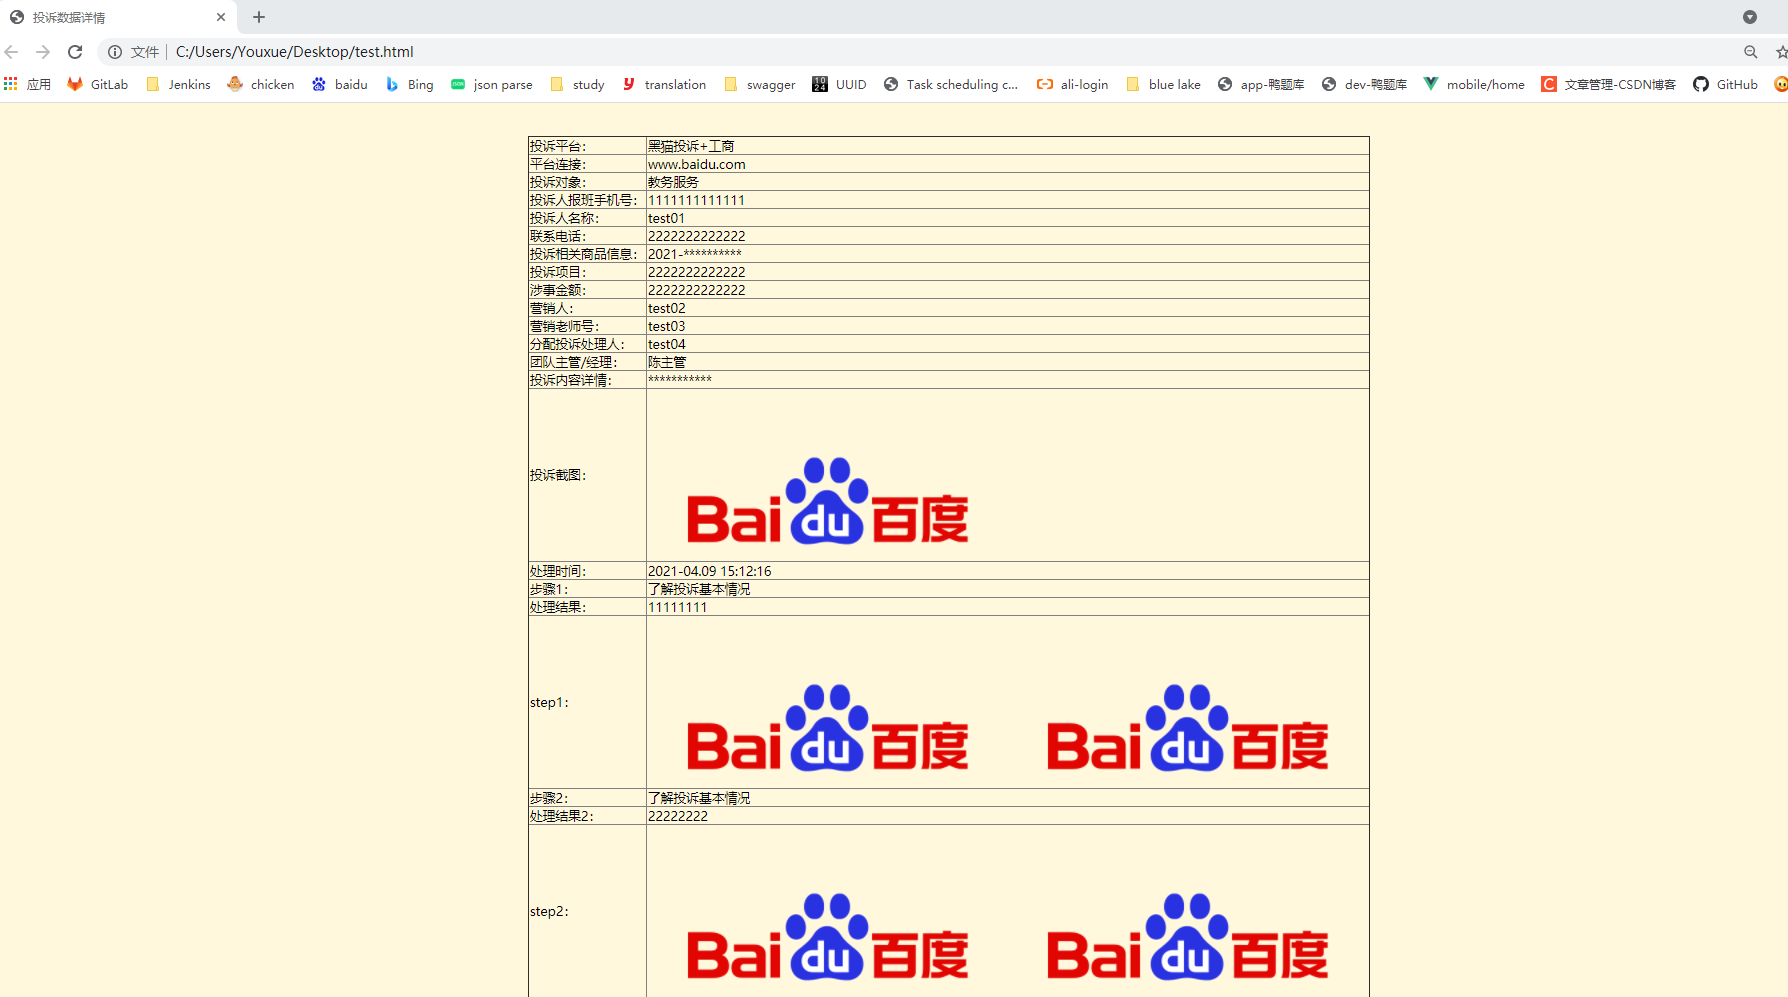The image size is (1788, 997).
Task: Click the 2021-********** product info value
Action: pos(695,254)
